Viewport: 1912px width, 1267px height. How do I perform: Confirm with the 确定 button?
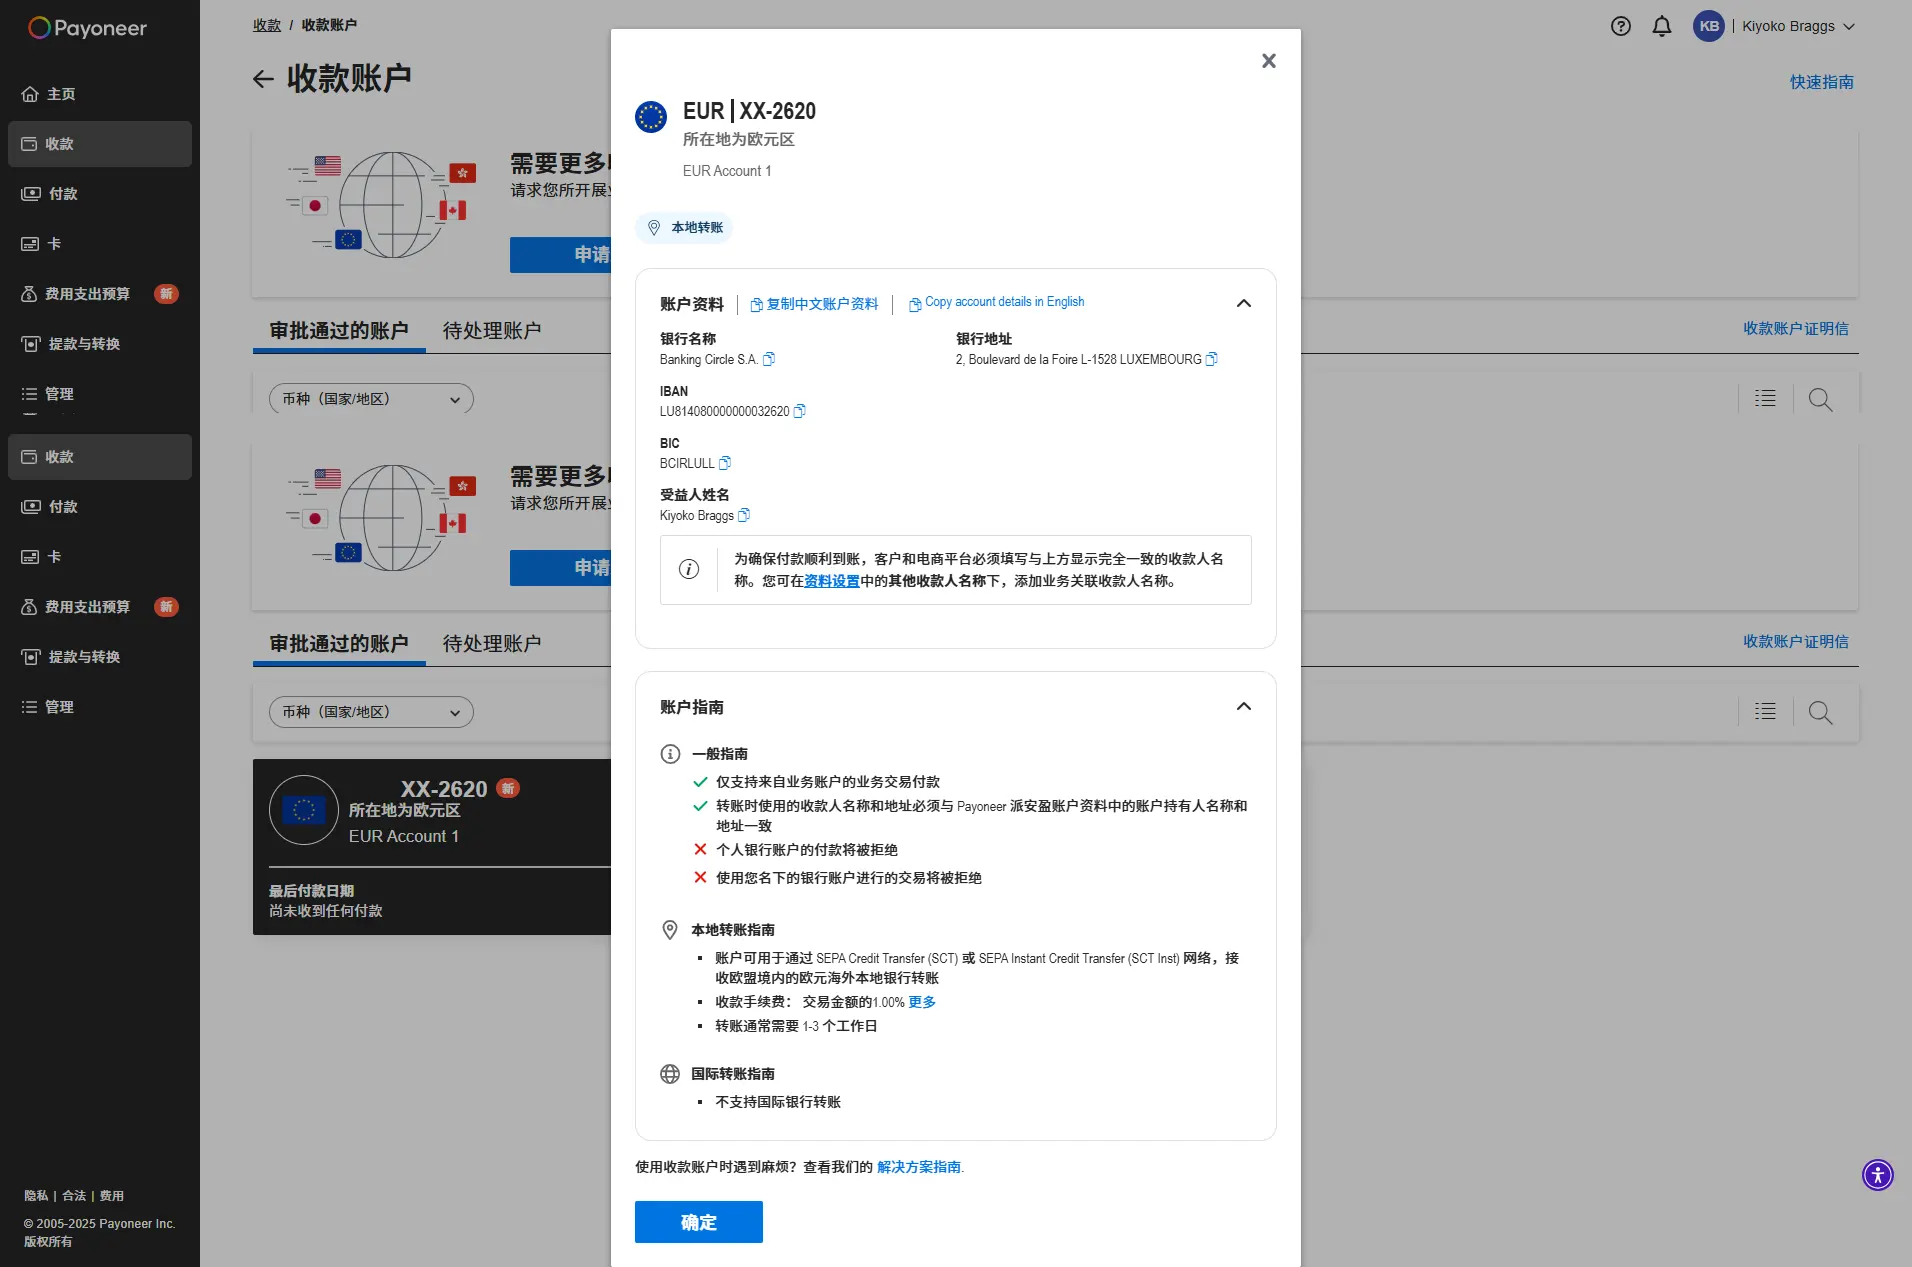699,1222
